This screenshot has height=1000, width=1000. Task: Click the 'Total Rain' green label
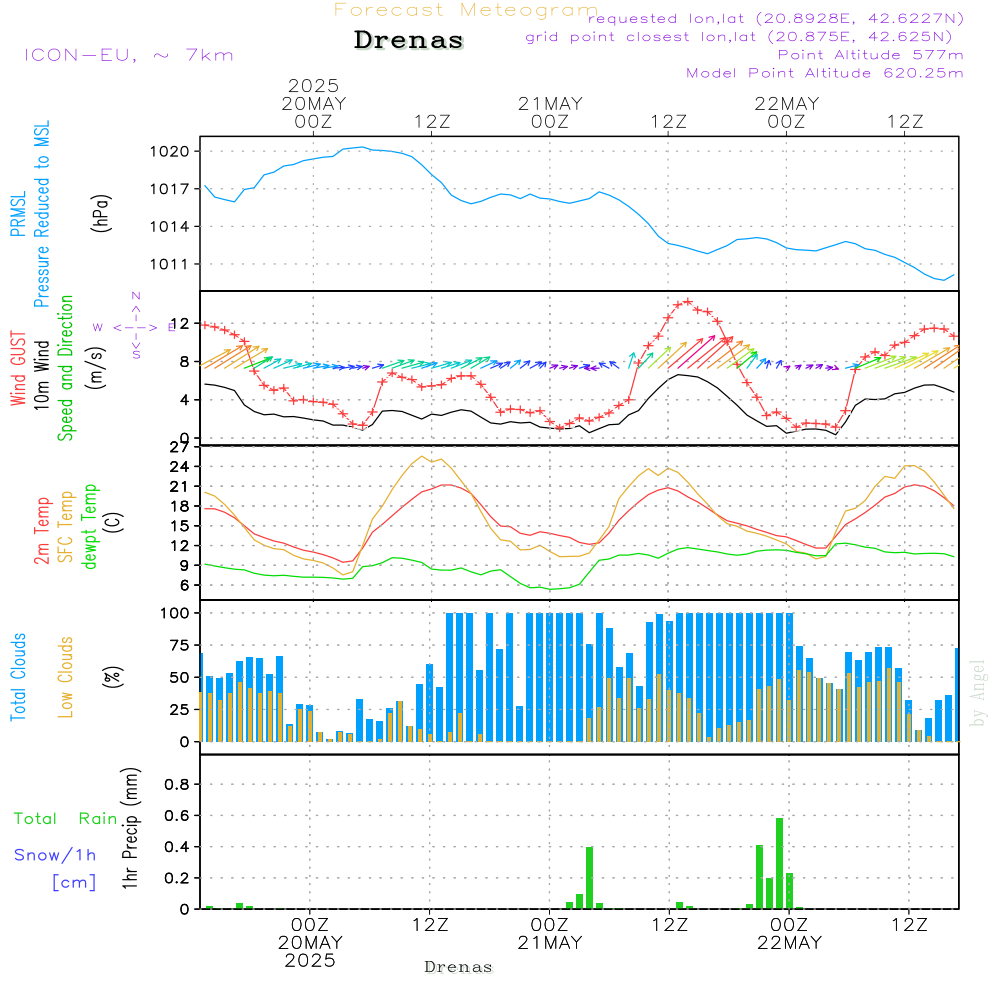click(x=66, y=819)
